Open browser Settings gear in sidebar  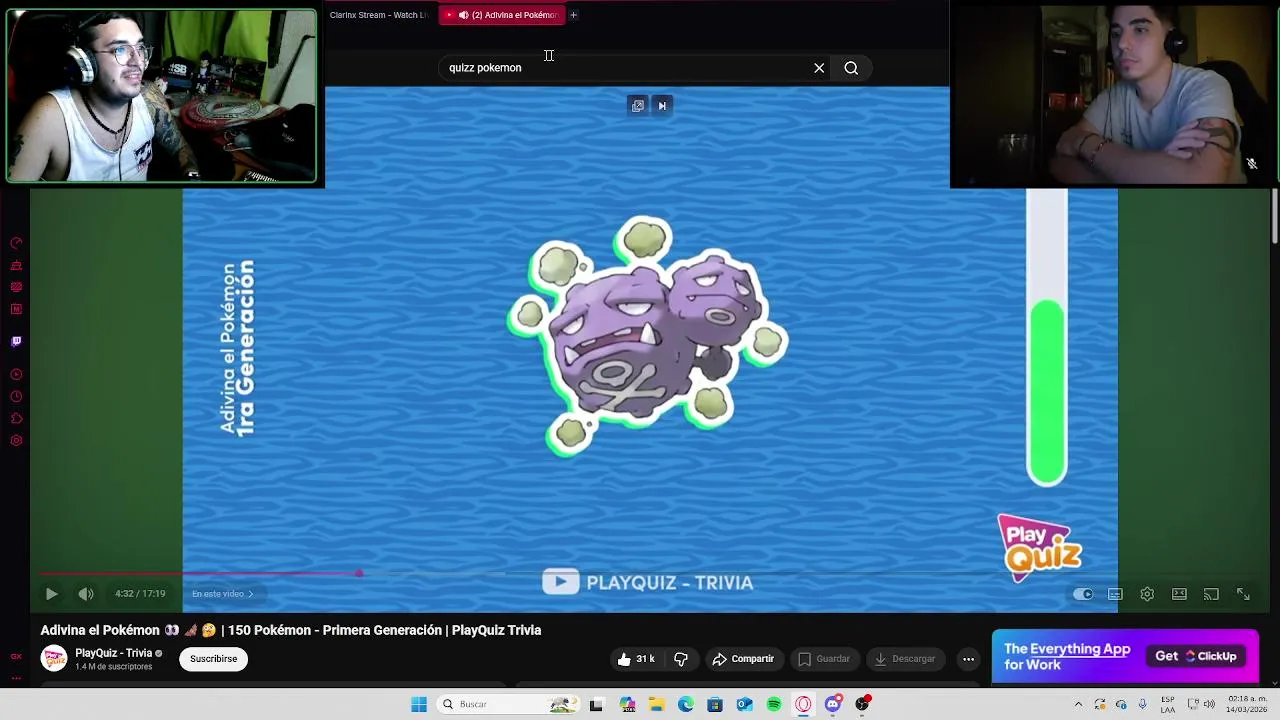coord(16,441)
